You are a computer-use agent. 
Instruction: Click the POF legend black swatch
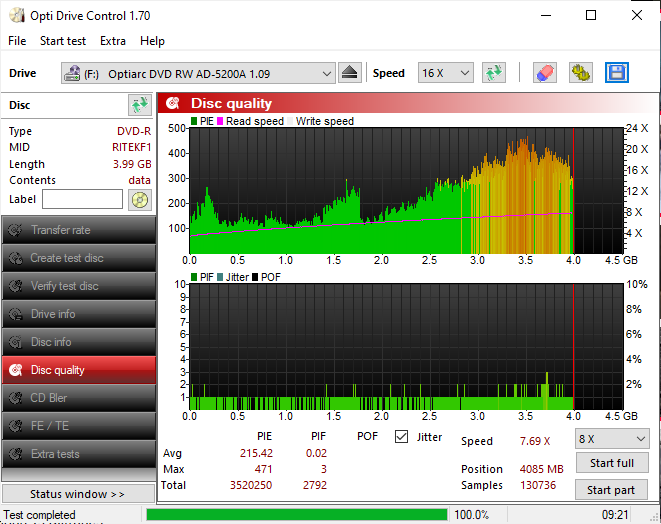255,277
